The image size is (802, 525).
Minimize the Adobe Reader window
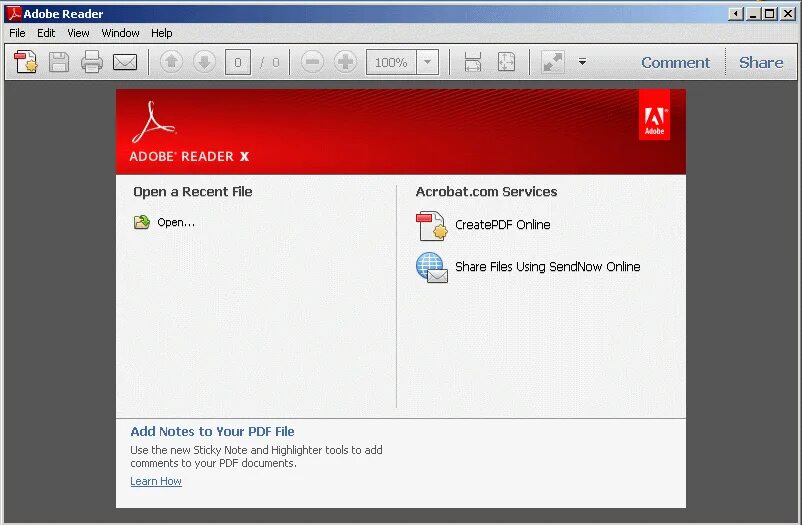(x=753, y=14)
